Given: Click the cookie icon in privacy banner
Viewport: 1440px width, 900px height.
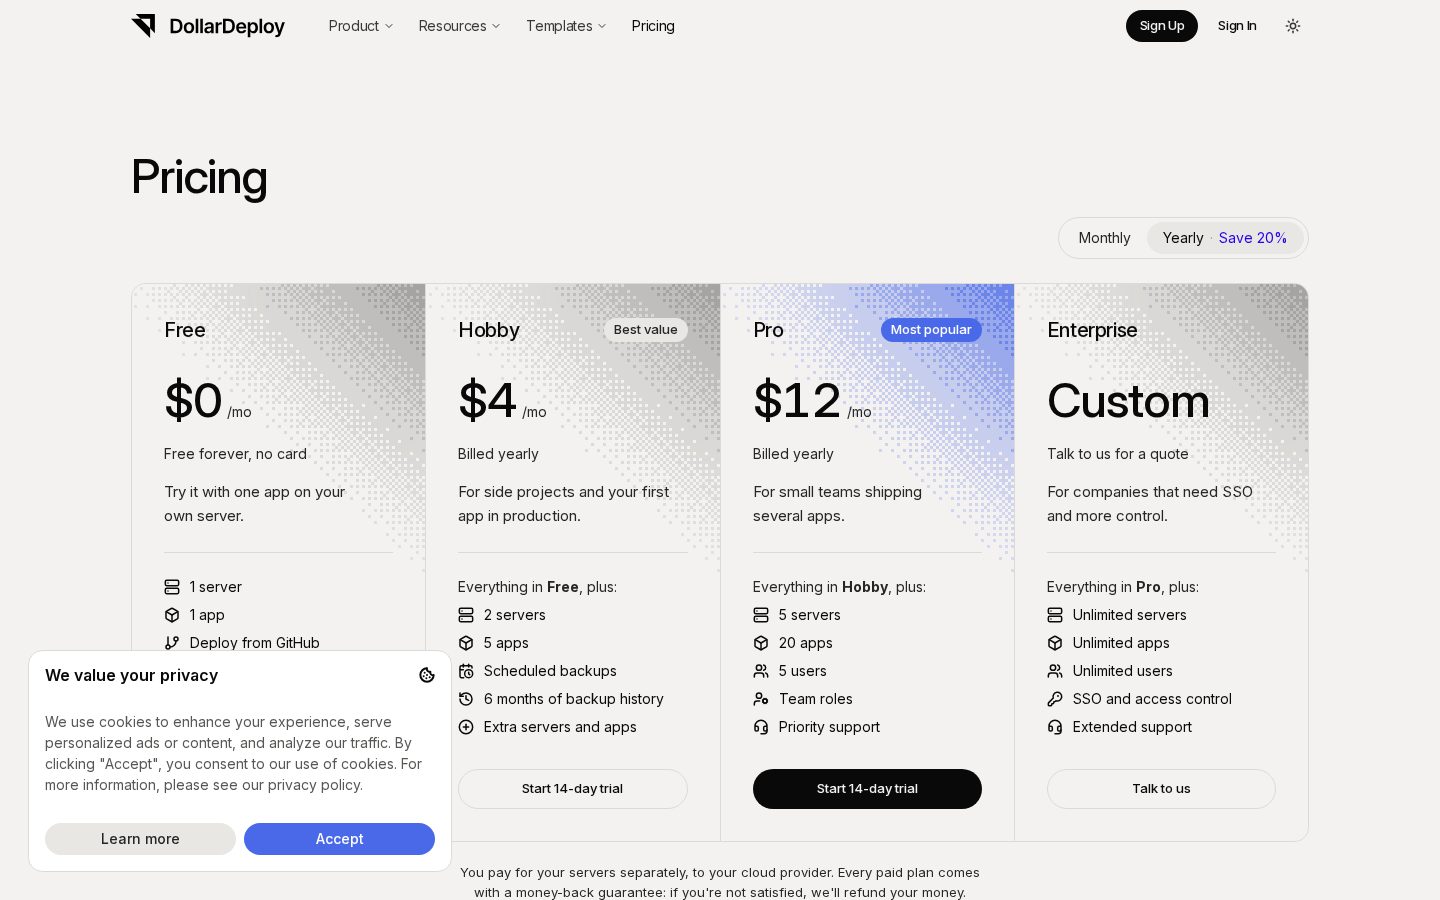Looking at the screenshot, I should [x=427, y=675].
